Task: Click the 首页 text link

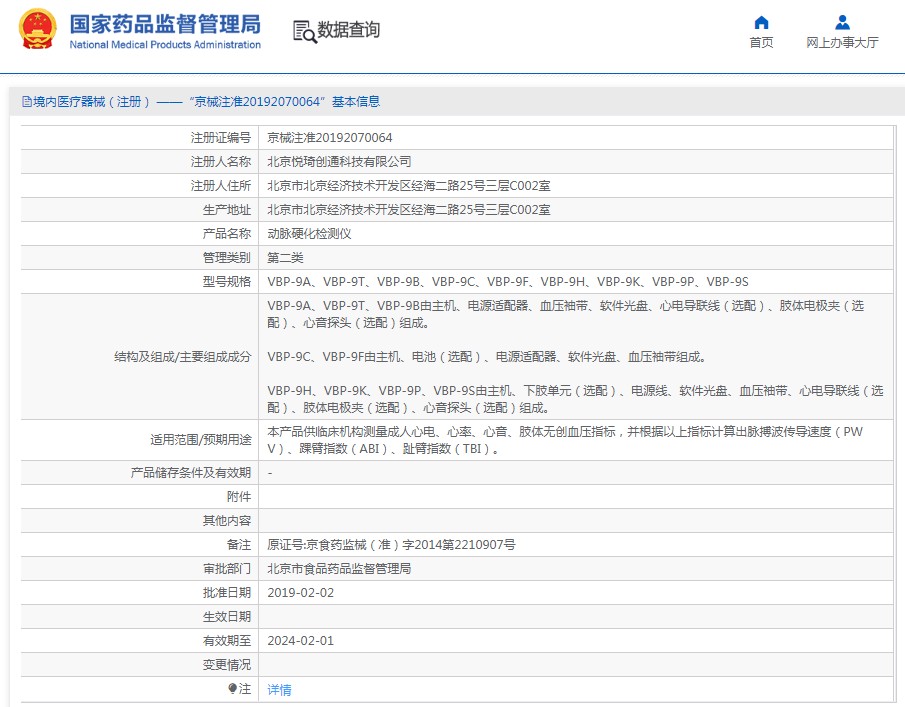Action: 761,43
